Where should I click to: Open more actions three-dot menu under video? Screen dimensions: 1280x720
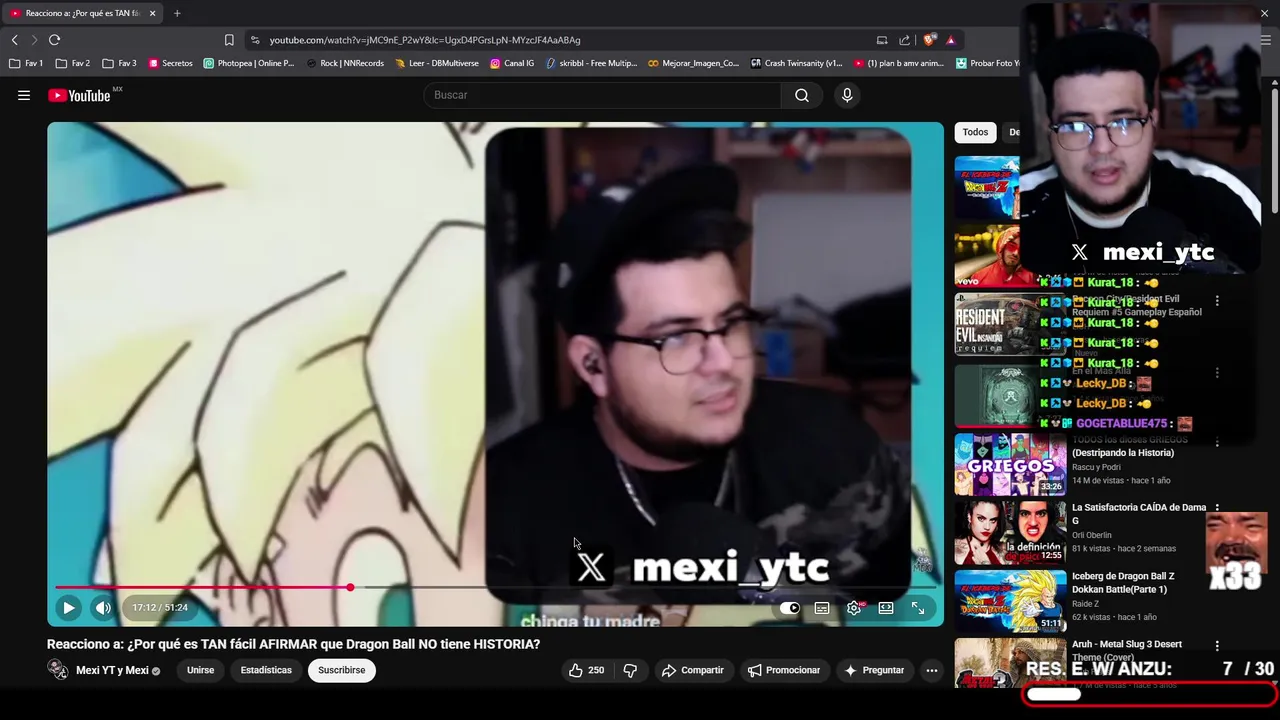coord(931,670)
